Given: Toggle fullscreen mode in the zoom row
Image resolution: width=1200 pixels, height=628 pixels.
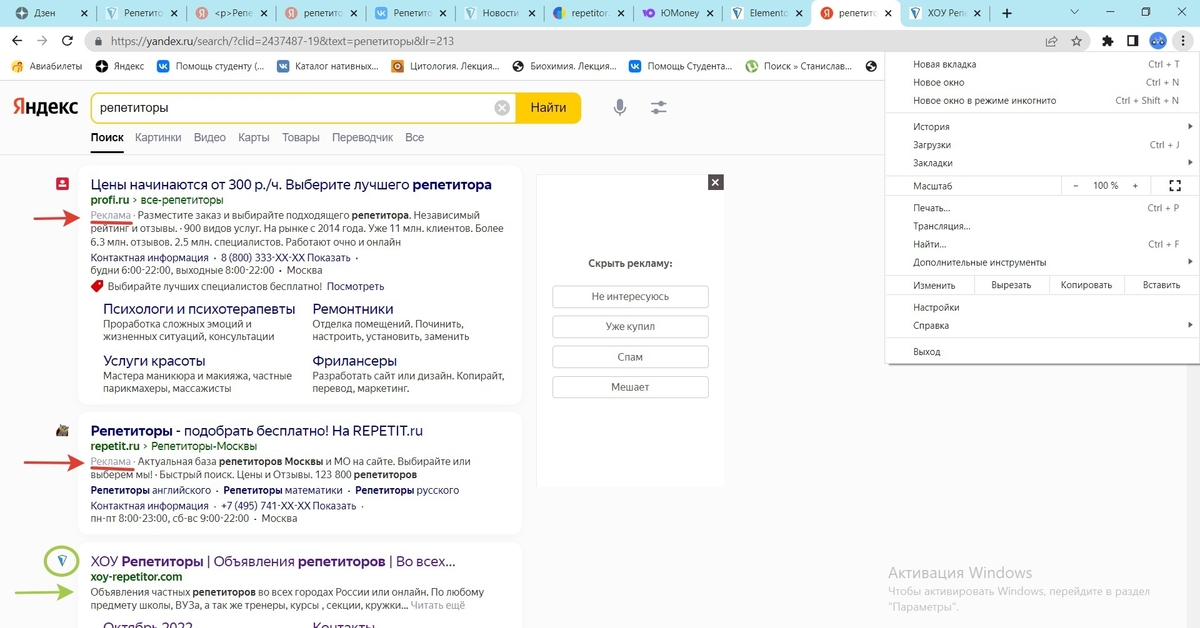Looking at the screenshot, I should (x=1174, y=186).
